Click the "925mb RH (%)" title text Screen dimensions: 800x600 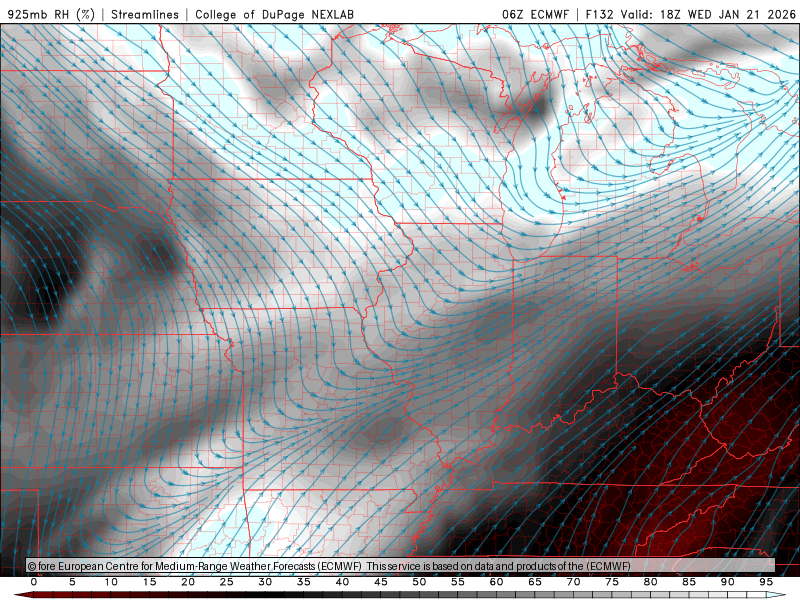(x=52, y=14)
